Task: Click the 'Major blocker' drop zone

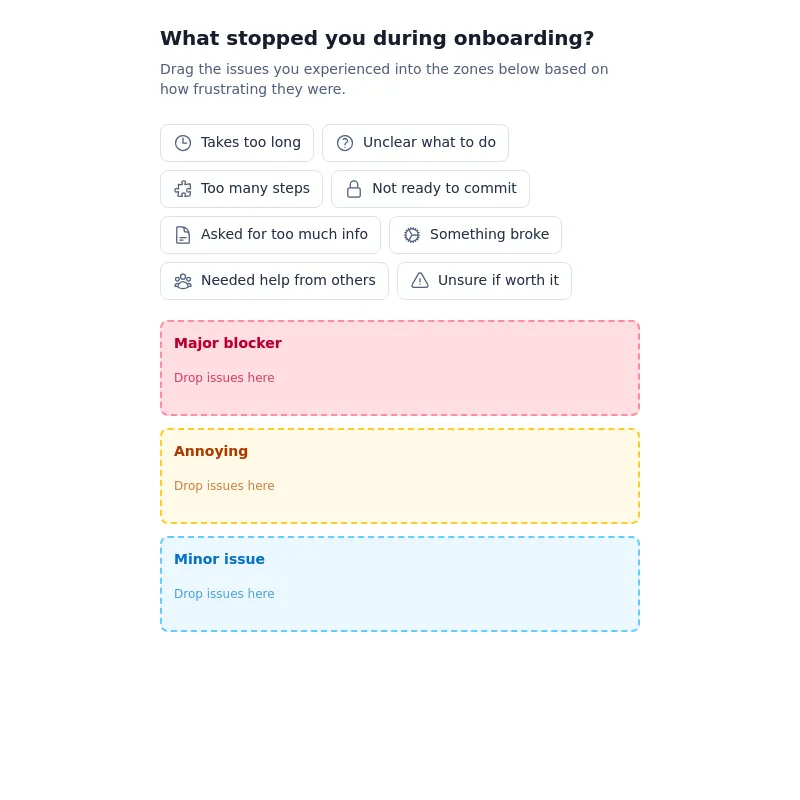Action: (x=400, y=367)
